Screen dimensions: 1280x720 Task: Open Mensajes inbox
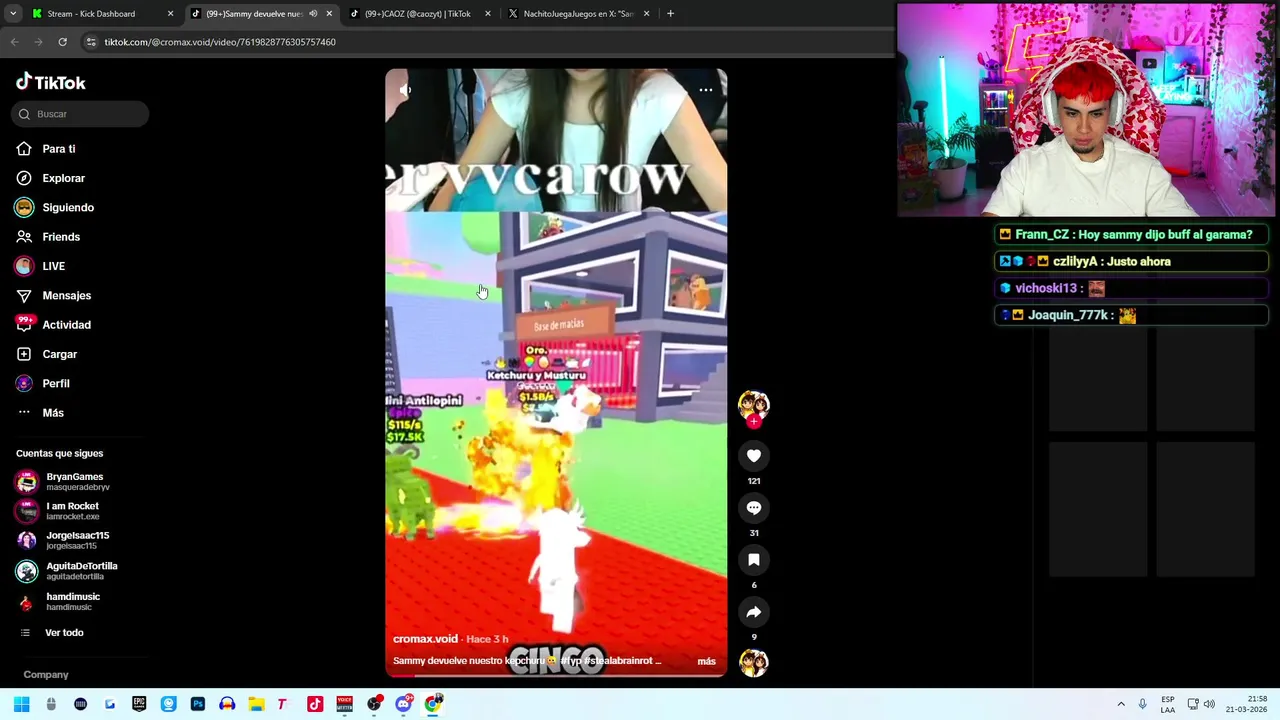pos(66,296)
